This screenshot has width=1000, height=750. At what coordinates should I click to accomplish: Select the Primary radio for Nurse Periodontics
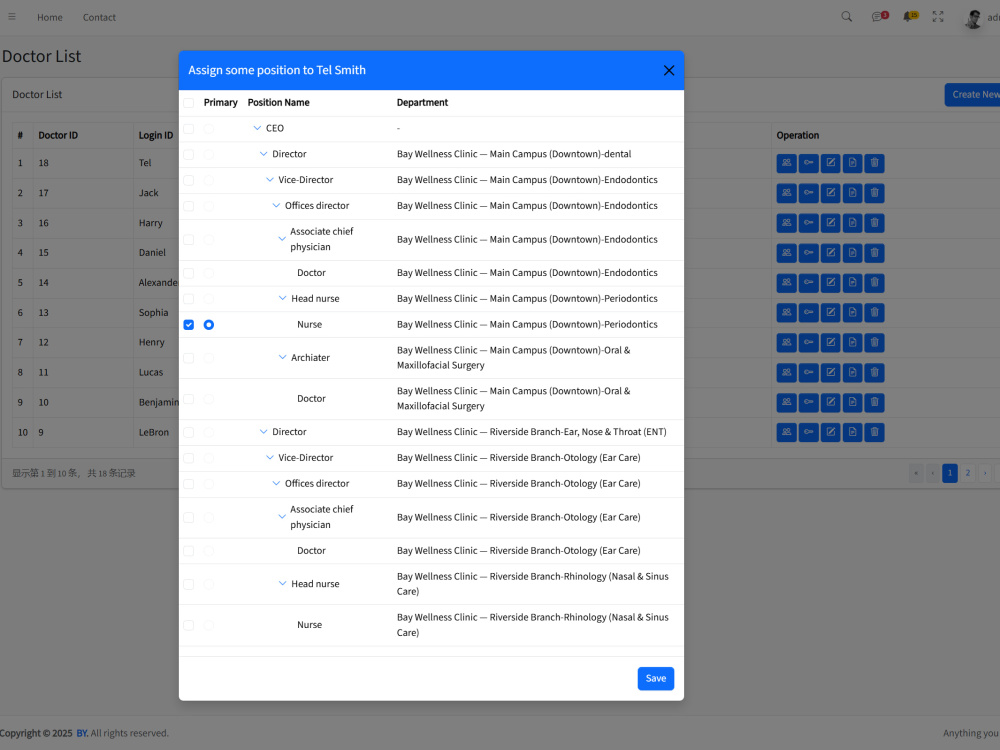(x=209, y=325)
